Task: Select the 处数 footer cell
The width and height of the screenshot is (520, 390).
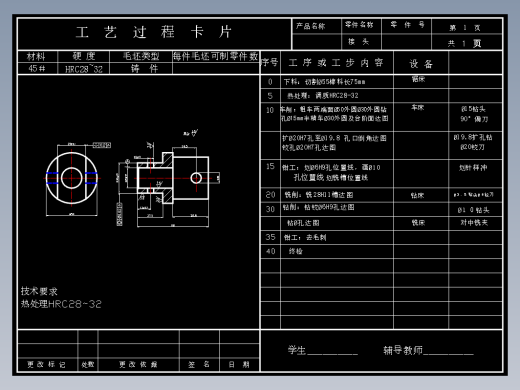Action: click(x=88, y=364)
